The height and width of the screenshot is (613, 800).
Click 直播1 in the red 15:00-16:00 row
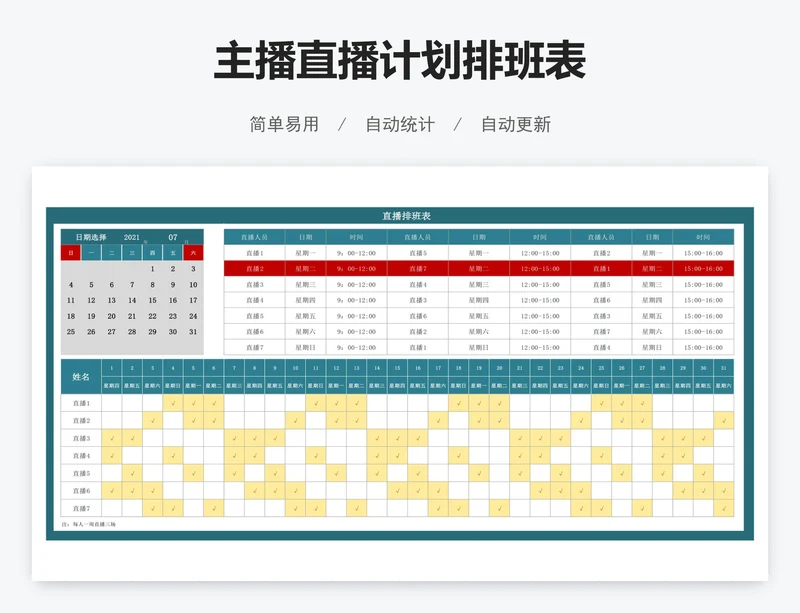pos(602,268)
